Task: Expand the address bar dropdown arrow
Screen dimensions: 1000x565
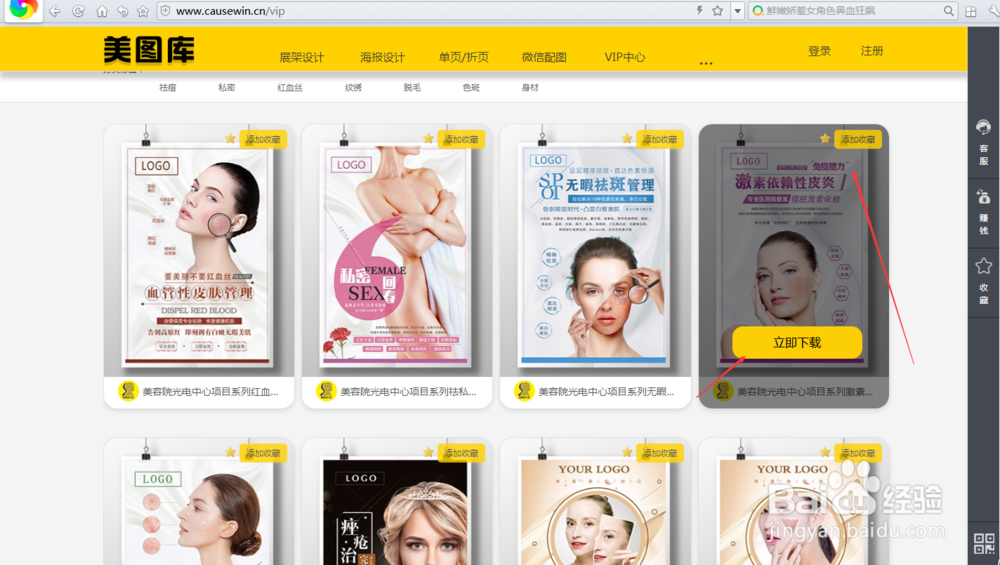Action: (x=737, y=11)
